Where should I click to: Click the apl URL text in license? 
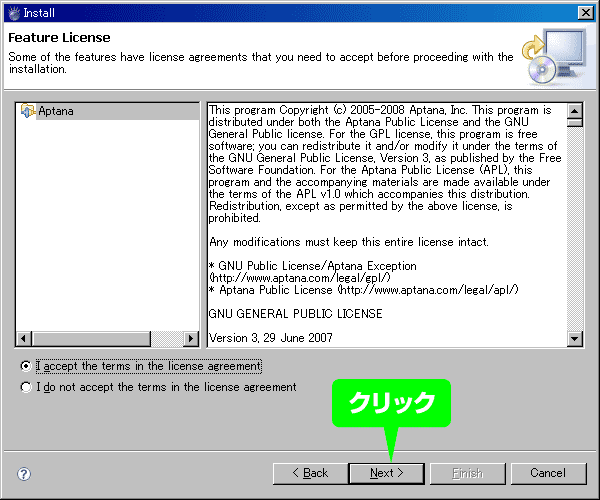click(x=428, y=290)
